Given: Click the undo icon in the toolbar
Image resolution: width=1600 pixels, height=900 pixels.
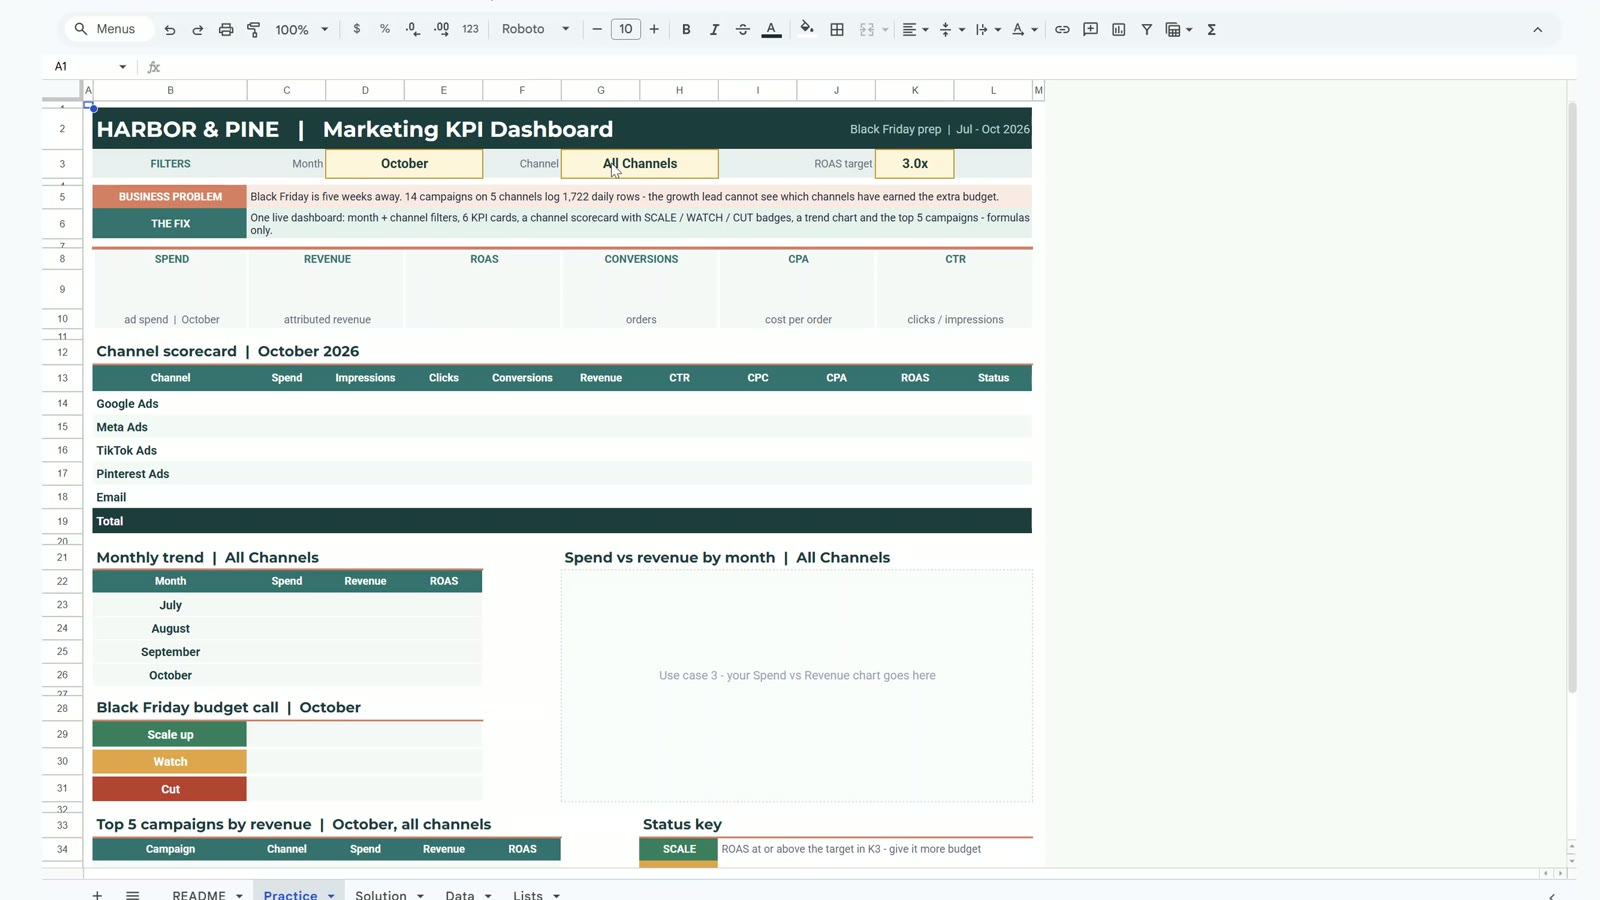Looking at the screenshot, I should 170,30.
